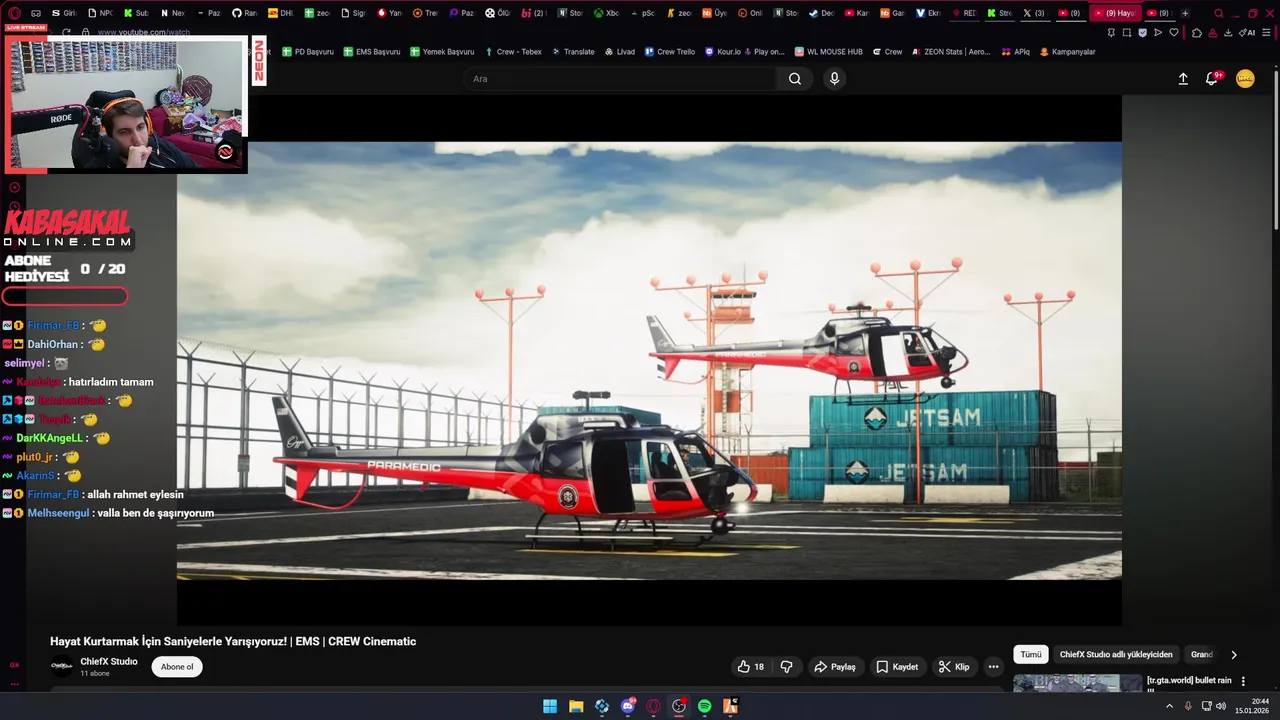Open Spotify from the taskbar

(705, 706)
